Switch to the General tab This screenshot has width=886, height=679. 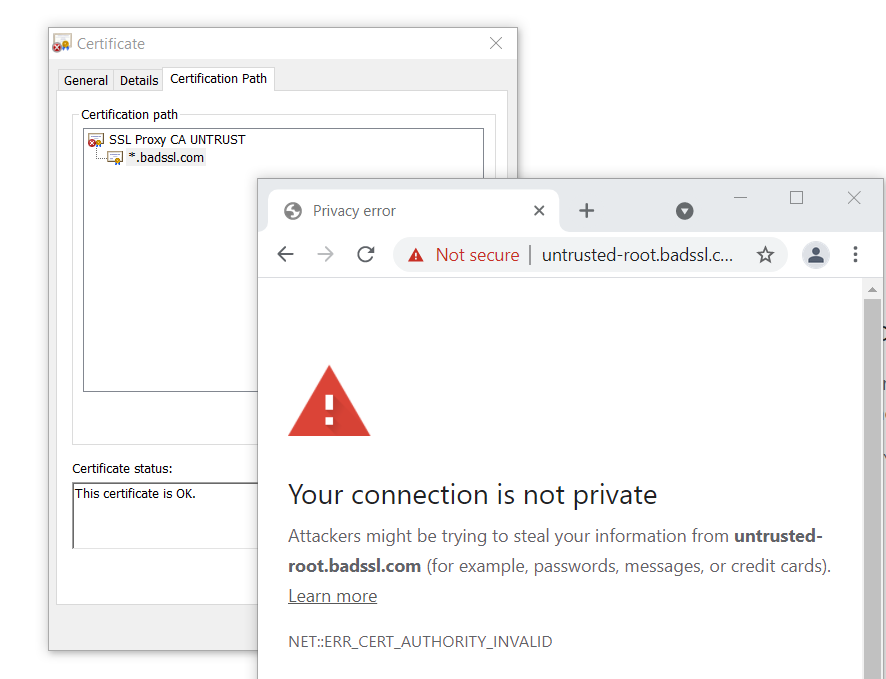pos(86,80)
